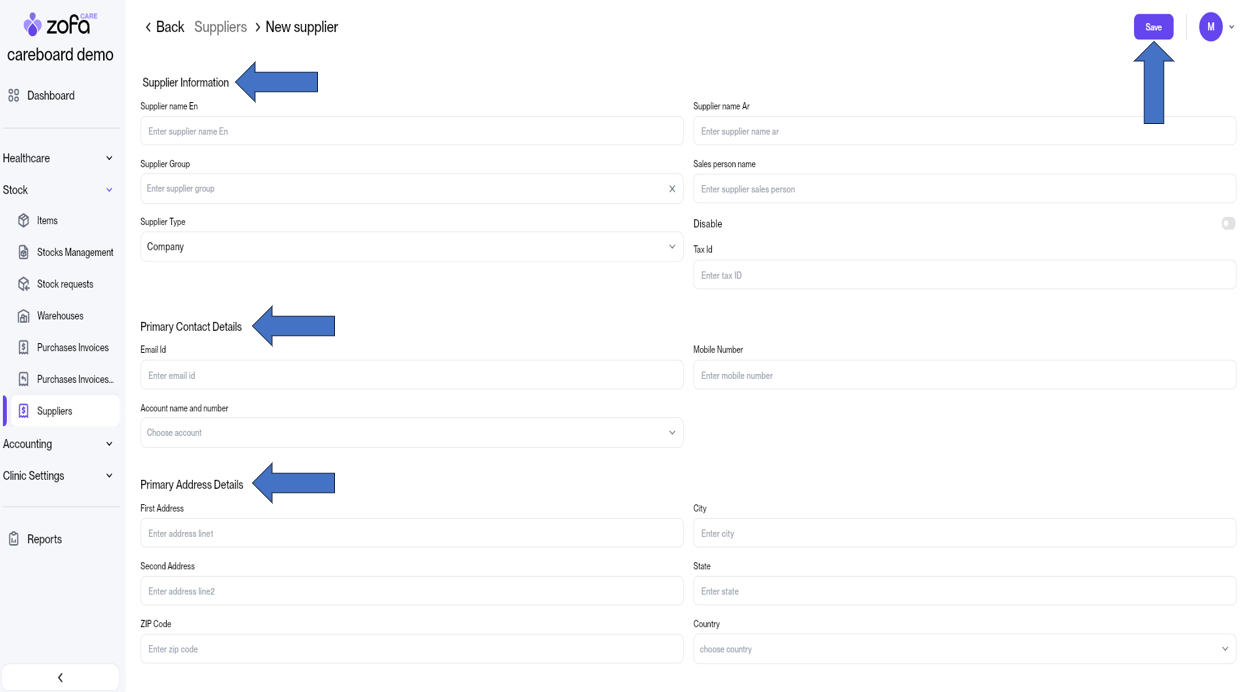
Task: Click the Items box icon in sidebar
Action: 24,221
